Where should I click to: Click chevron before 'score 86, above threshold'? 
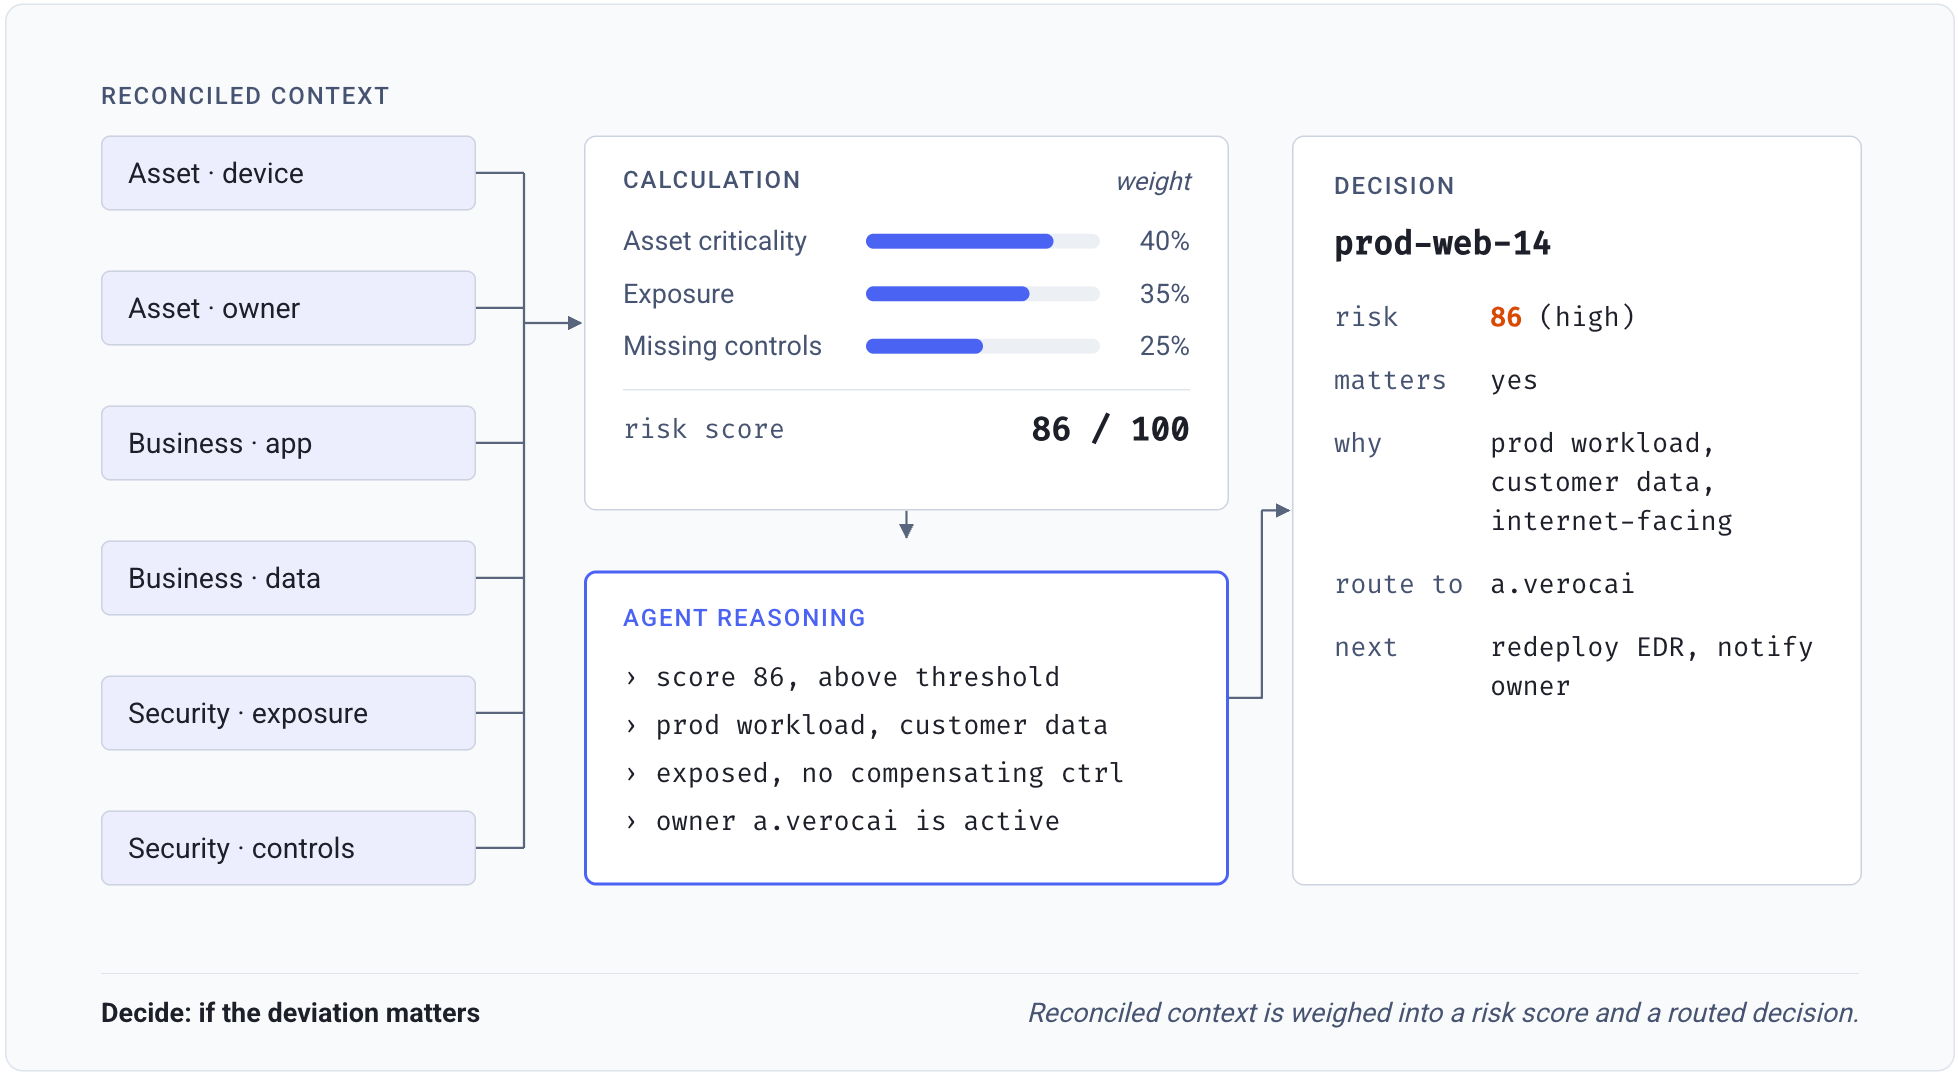coord(631,678)
